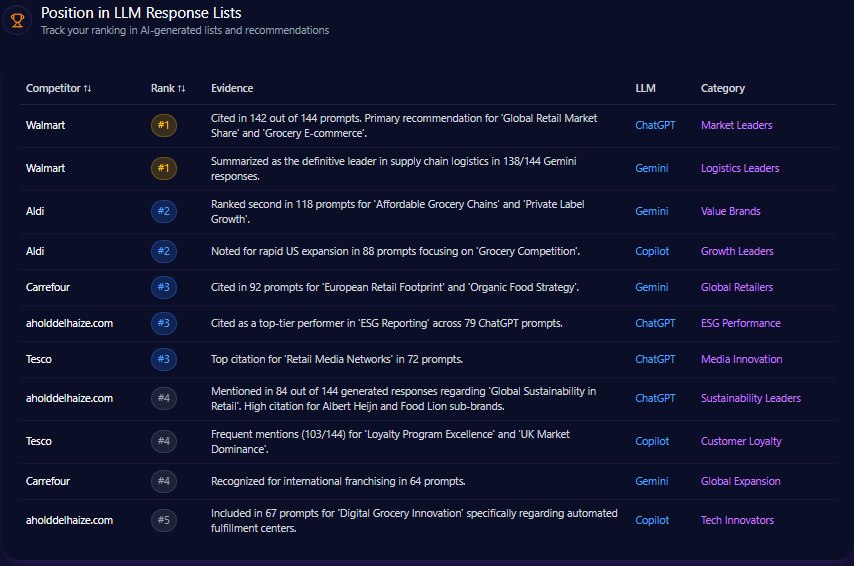Click ChatGPT in the Retail Media Networks row

click(655, 359)
